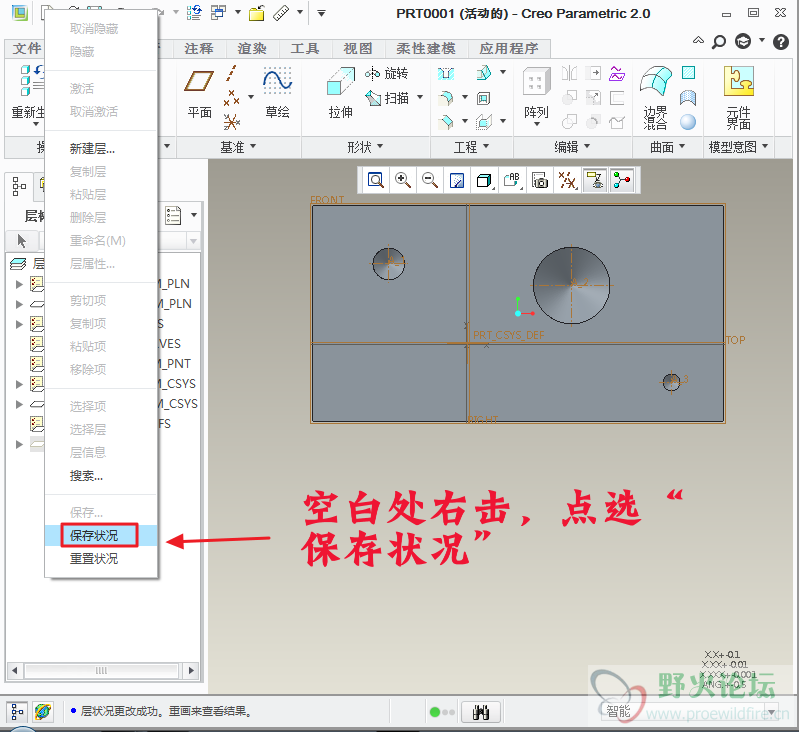Expand the Model Intent (模型意图) group dropdown
Viewport: 799px width, 732px height.
[738, 147]
